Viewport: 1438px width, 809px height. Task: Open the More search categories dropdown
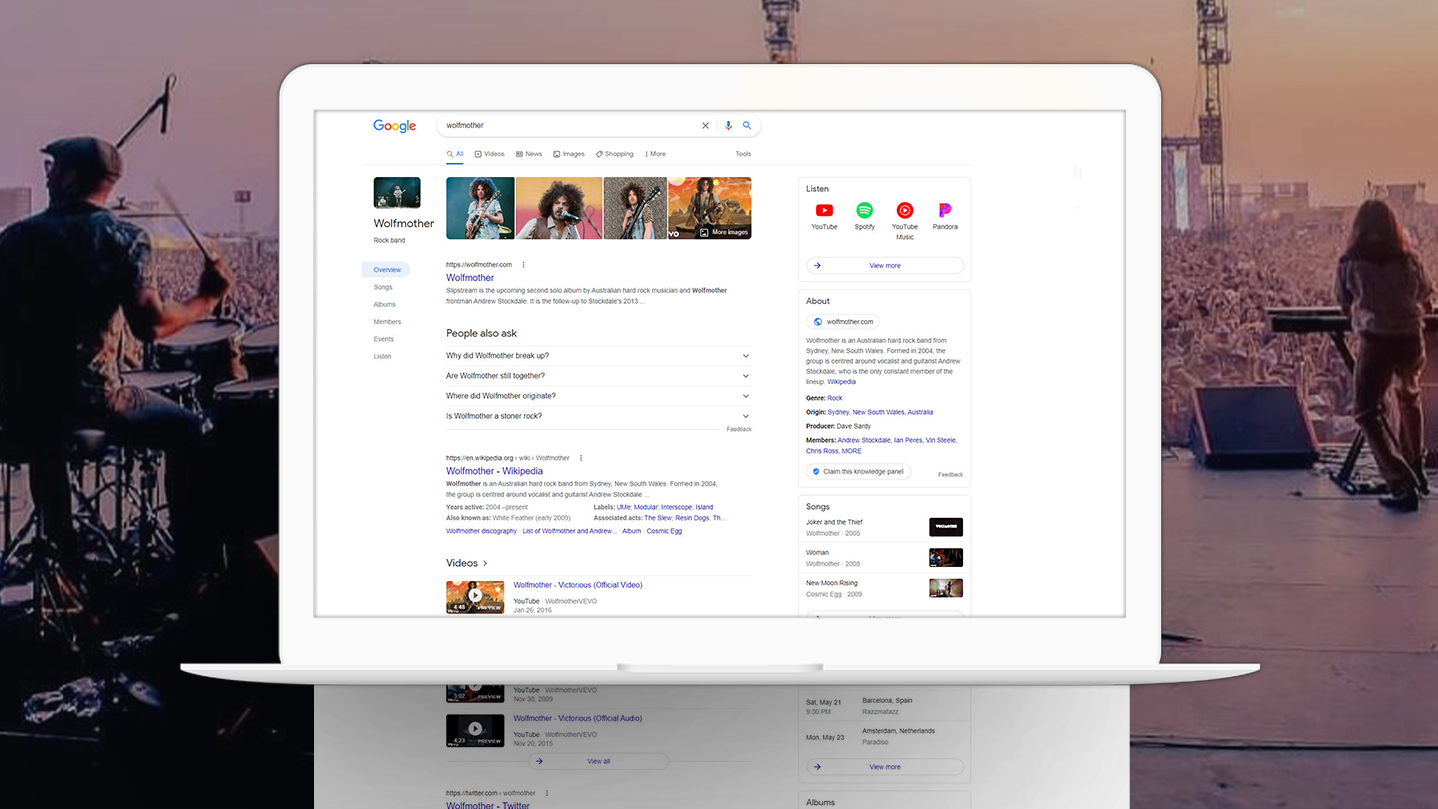655,154
